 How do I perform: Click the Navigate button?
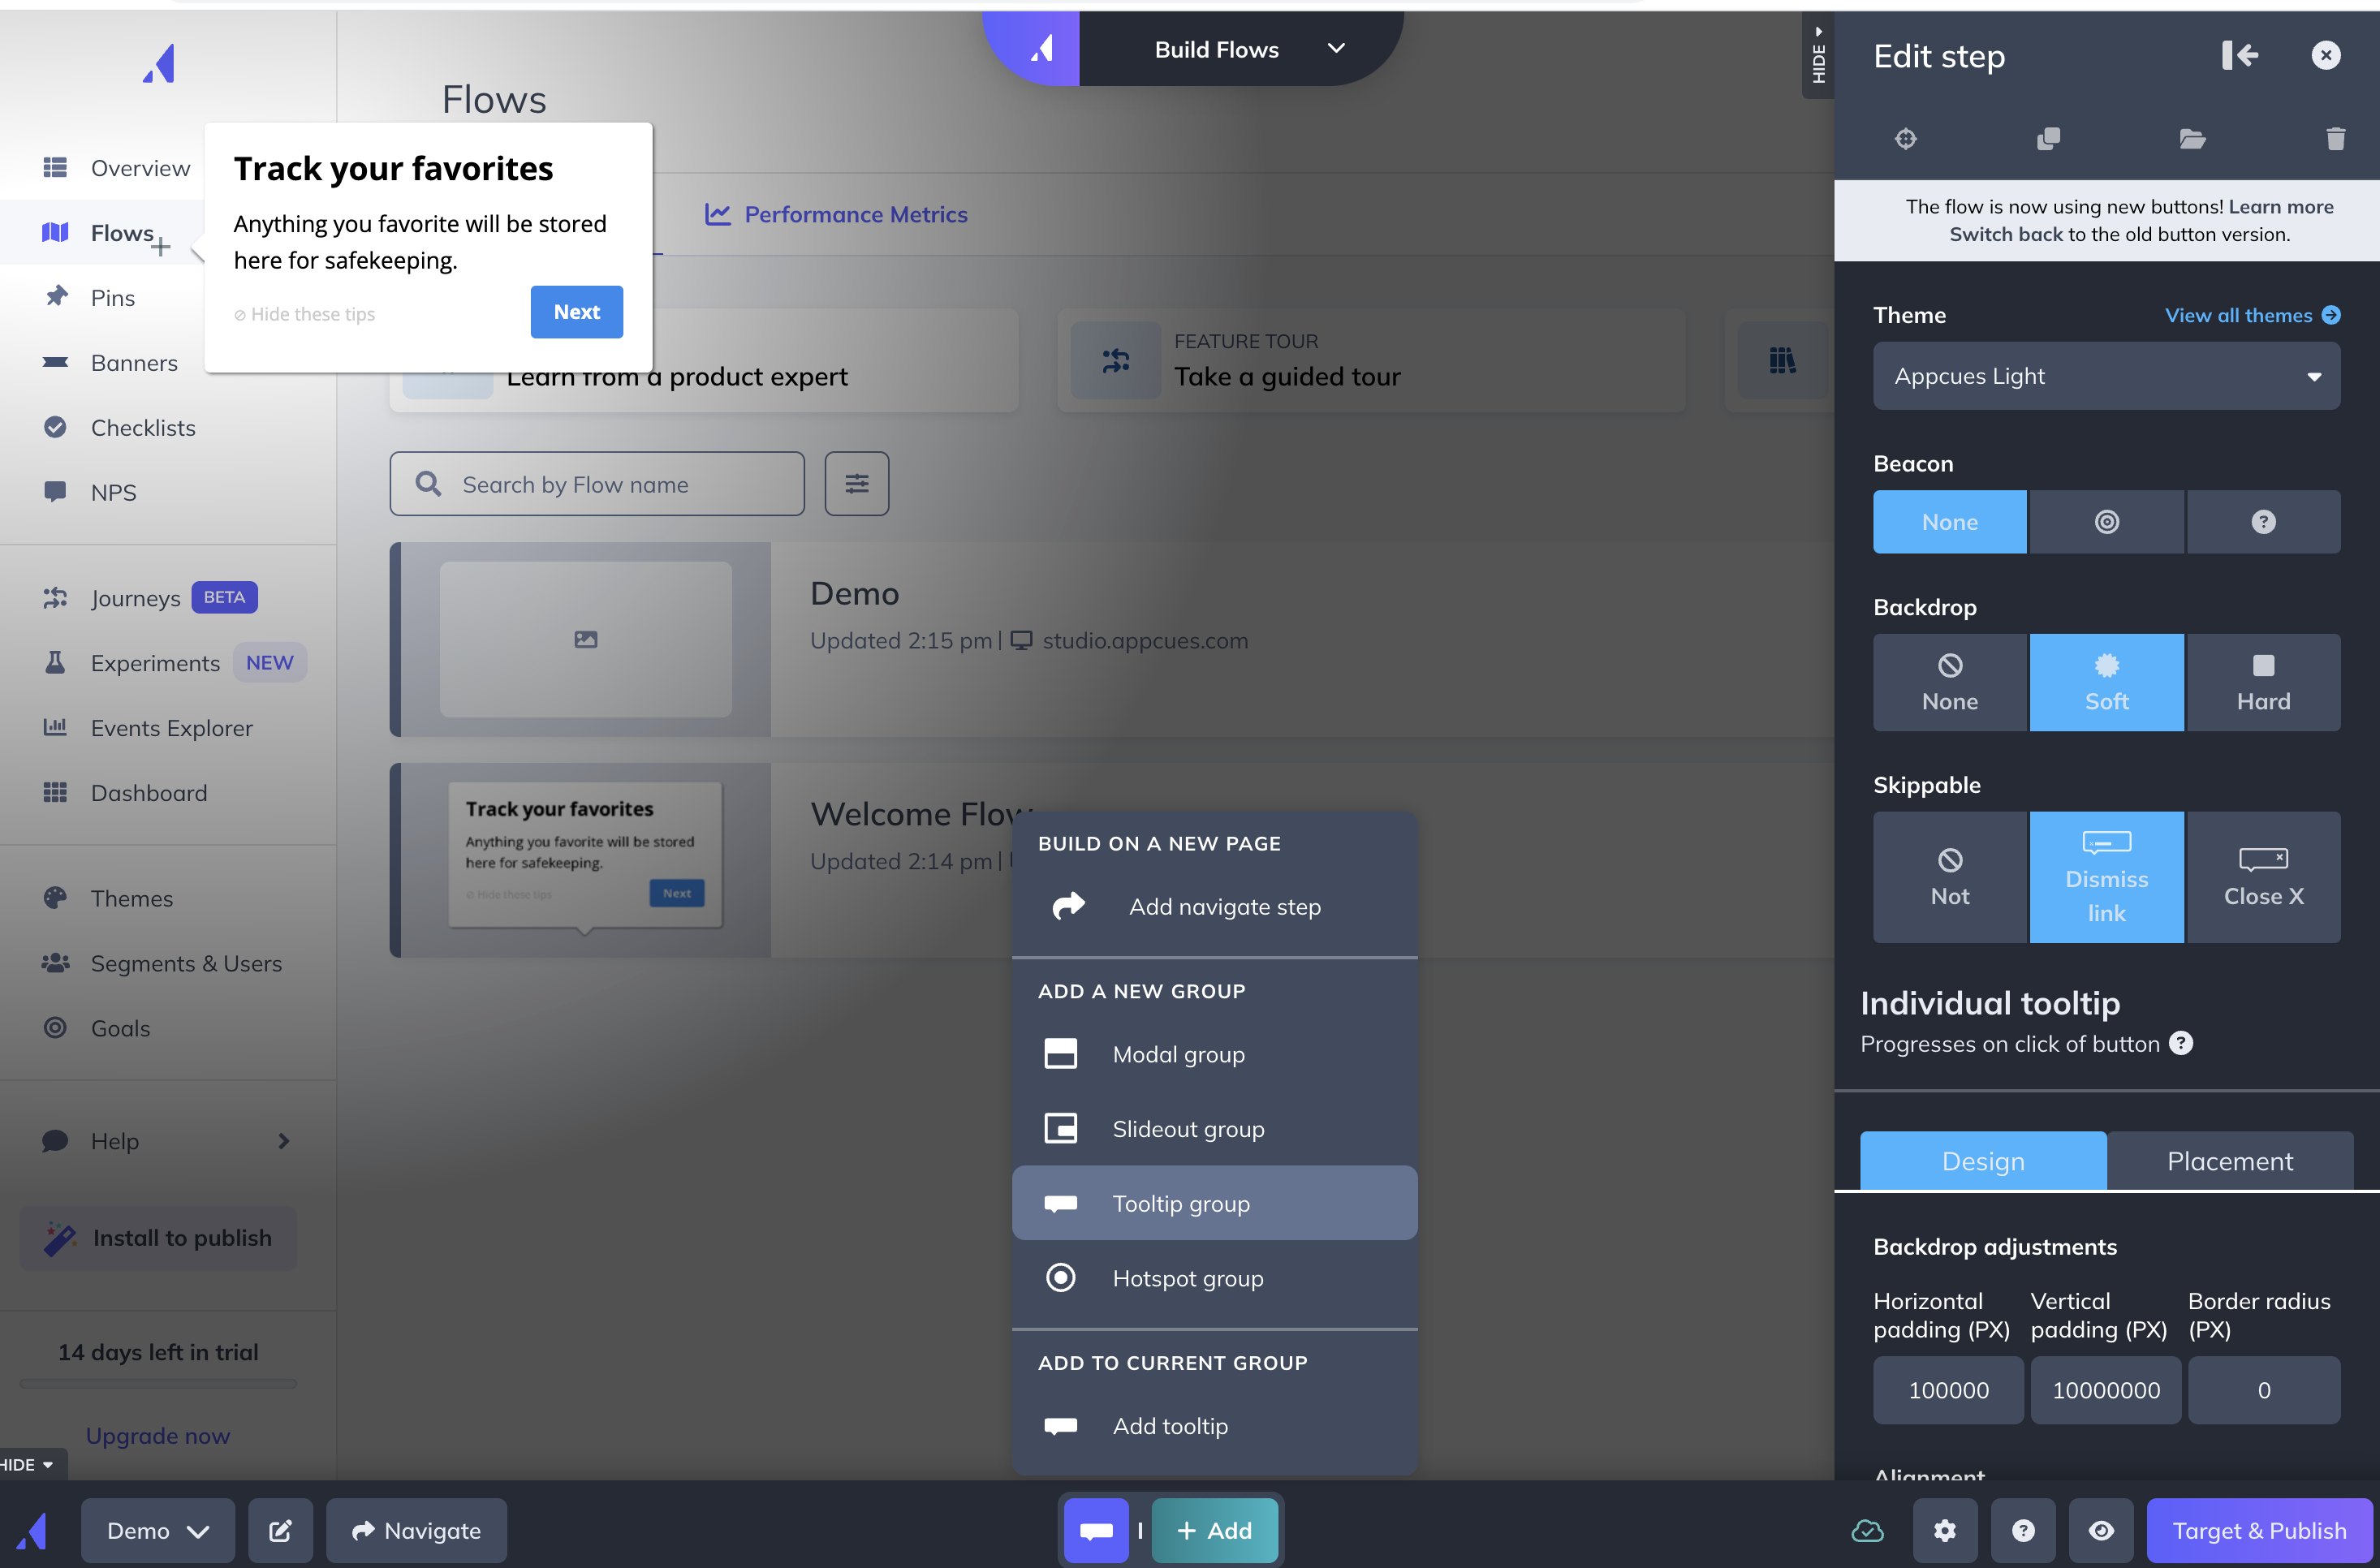[x=417, y=1531]
